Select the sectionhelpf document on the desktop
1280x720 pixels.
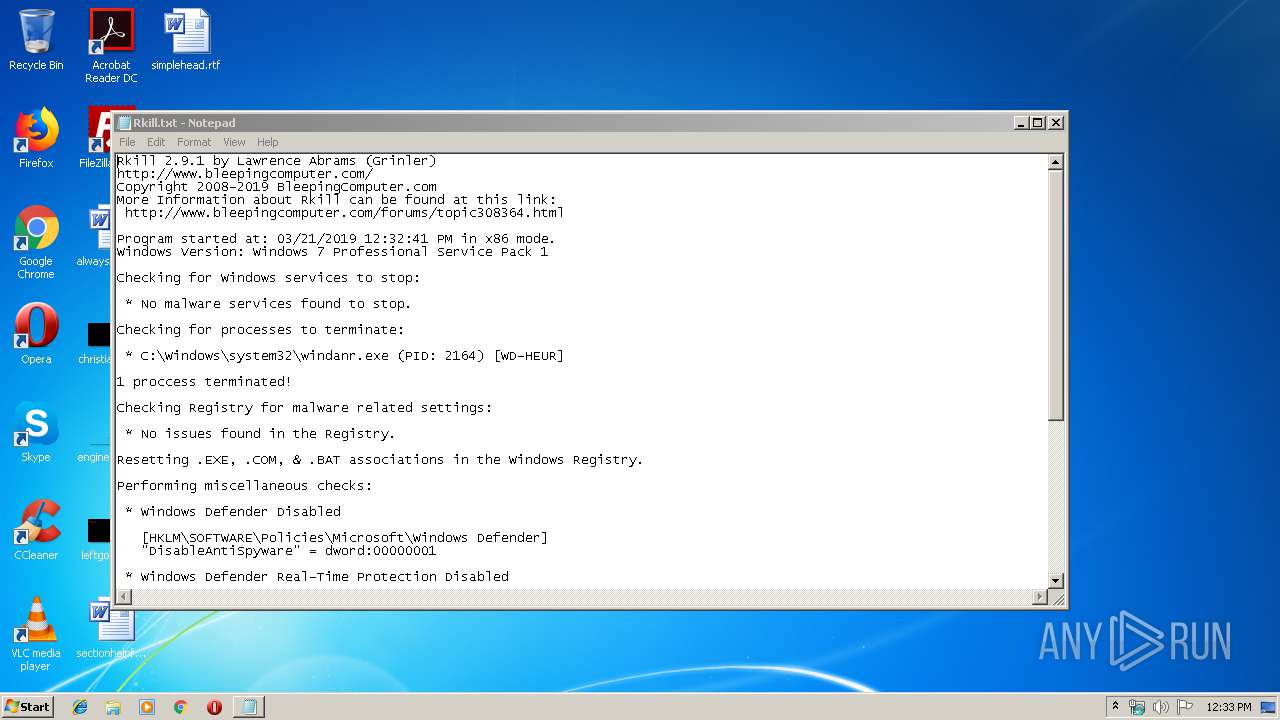pyautogui.click(x=111, y=628)
